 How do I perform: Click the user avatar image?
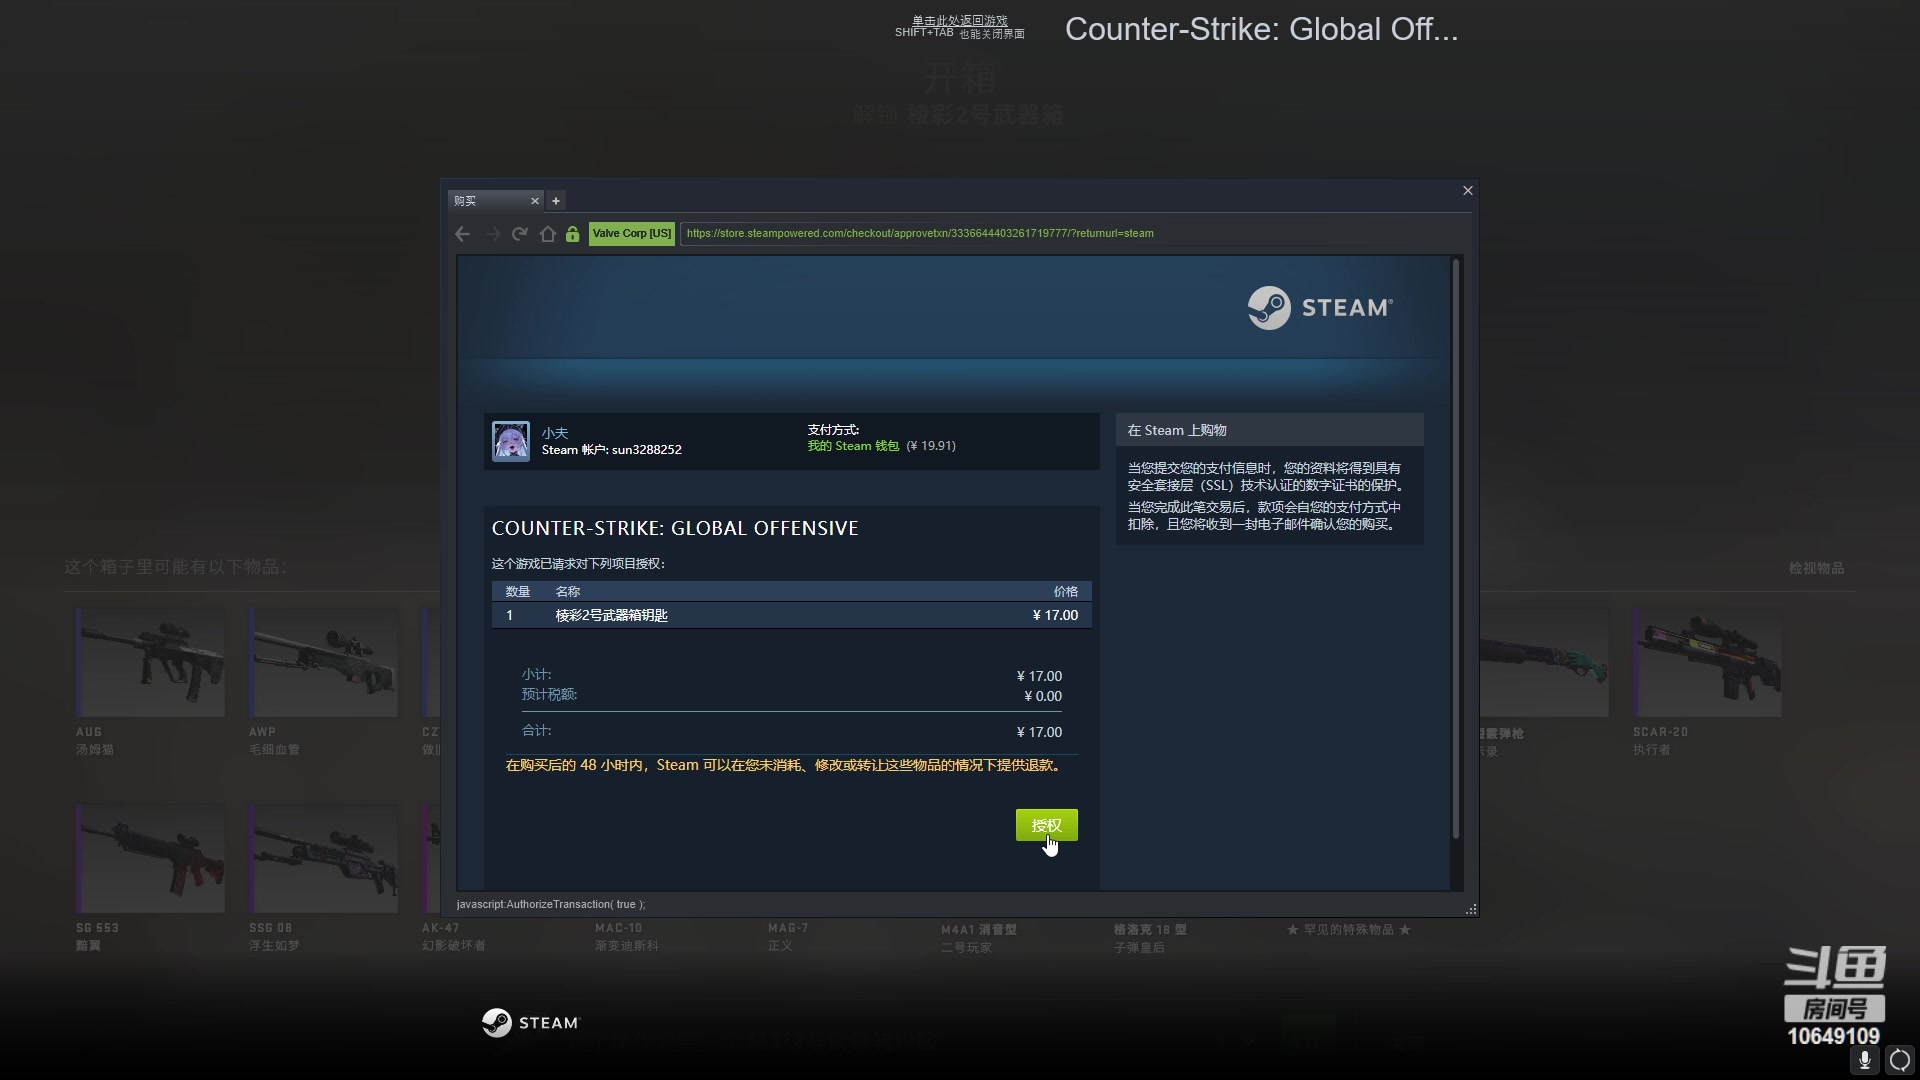tap(511, 441)
